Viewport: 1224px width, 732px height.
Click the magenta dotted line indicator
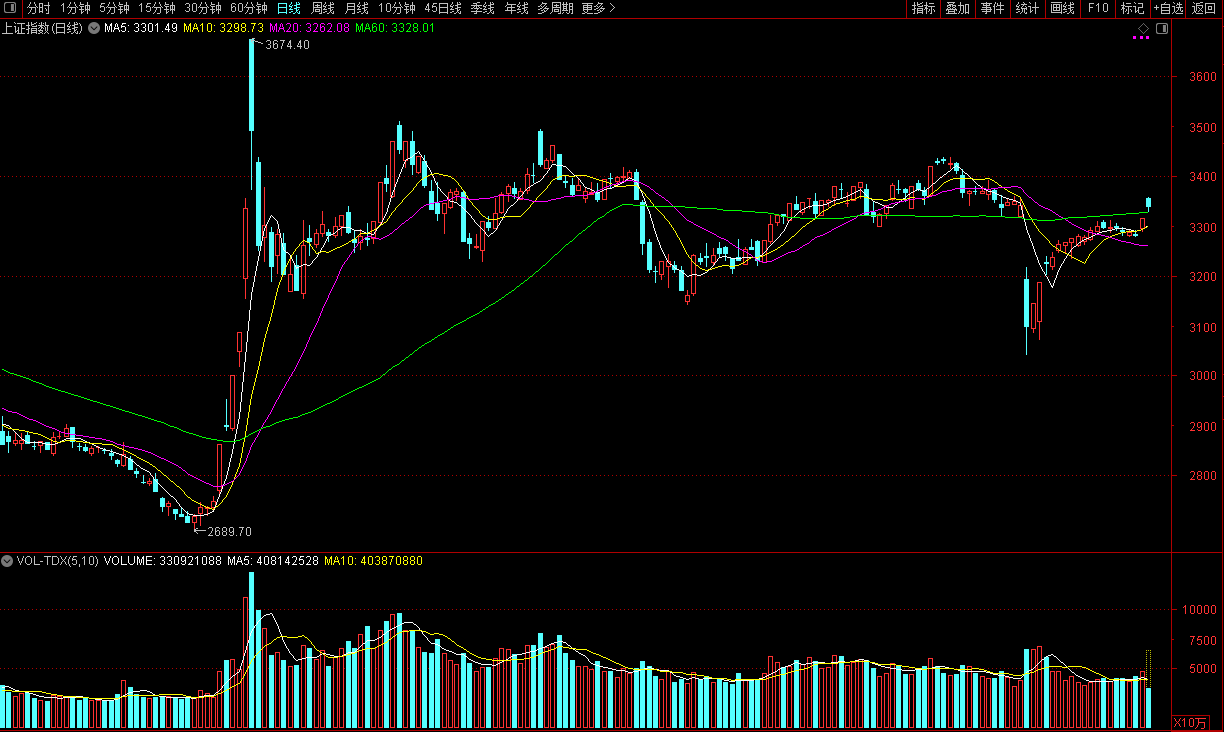1141,38
